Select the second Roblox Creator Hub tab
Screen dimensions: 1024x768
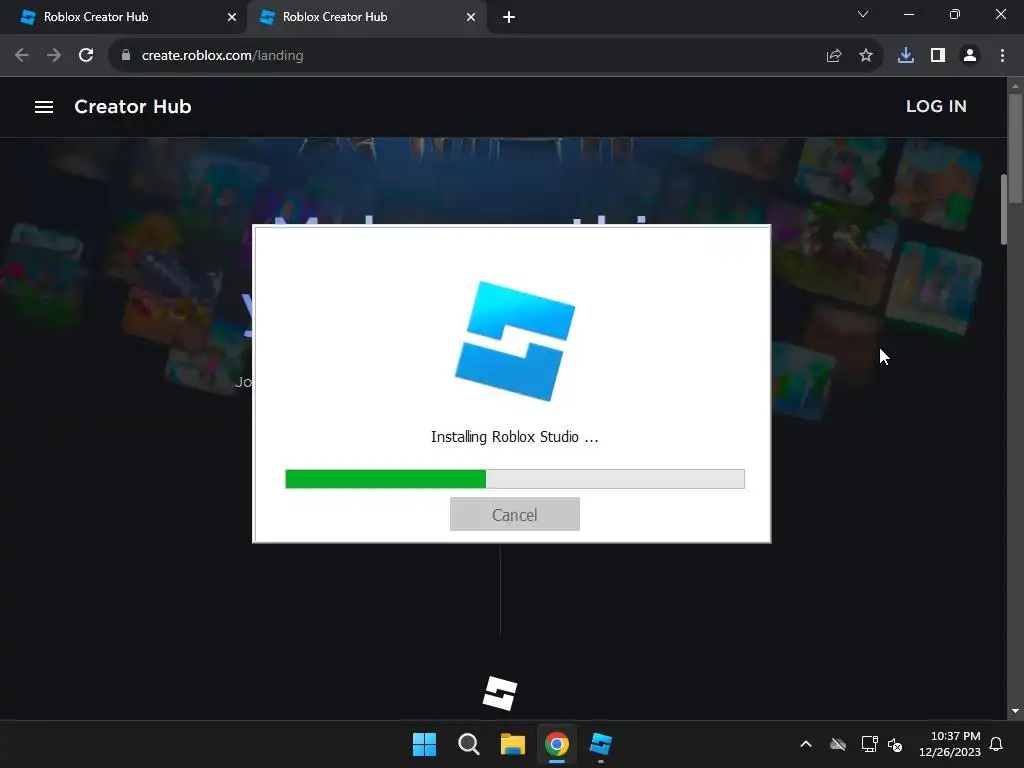[366, 17]
